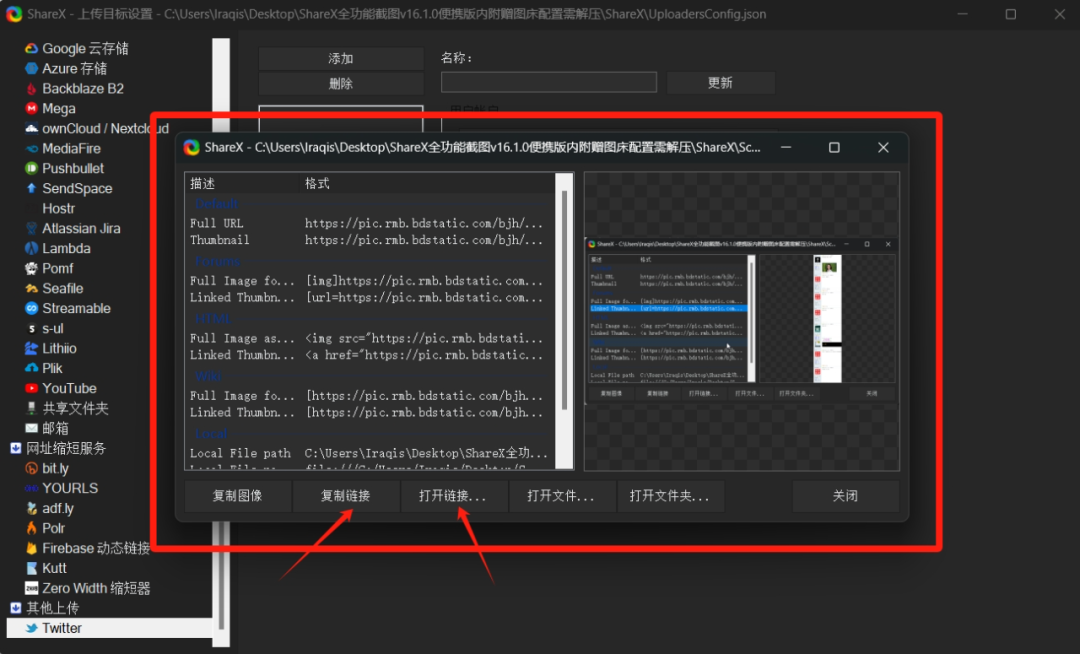Select Google 云存储 in the sidebar

(85, 48)
